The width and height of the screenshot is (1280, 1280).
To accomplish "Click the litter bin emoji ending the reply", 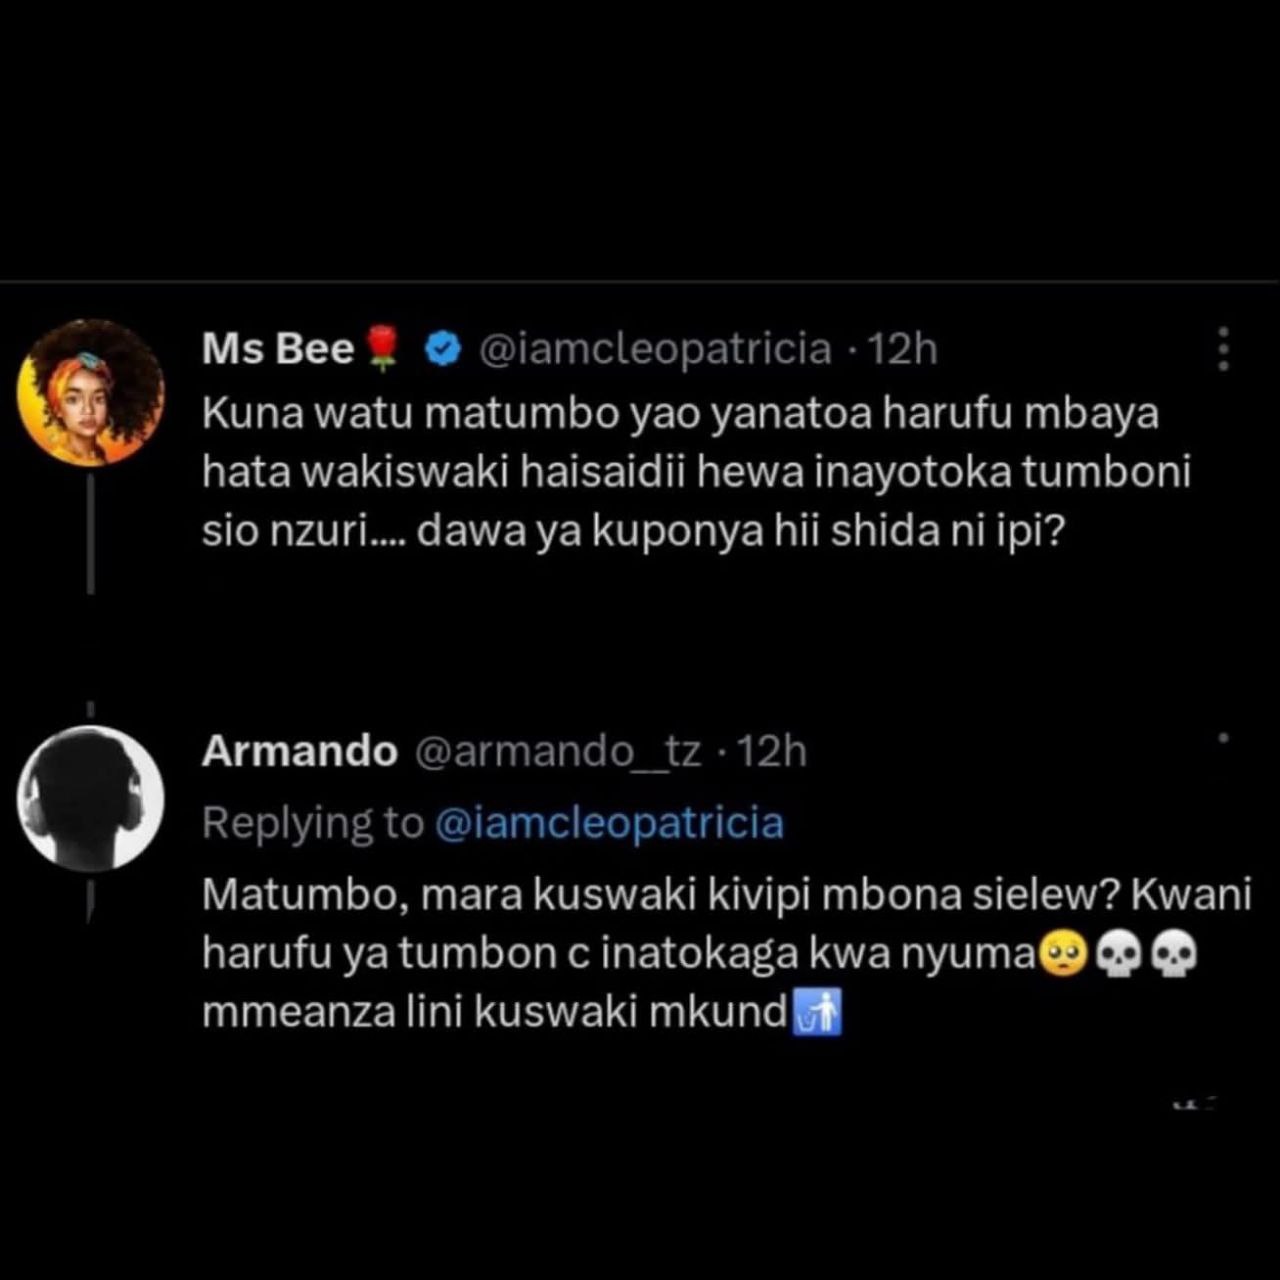I will pos(817,1013).
